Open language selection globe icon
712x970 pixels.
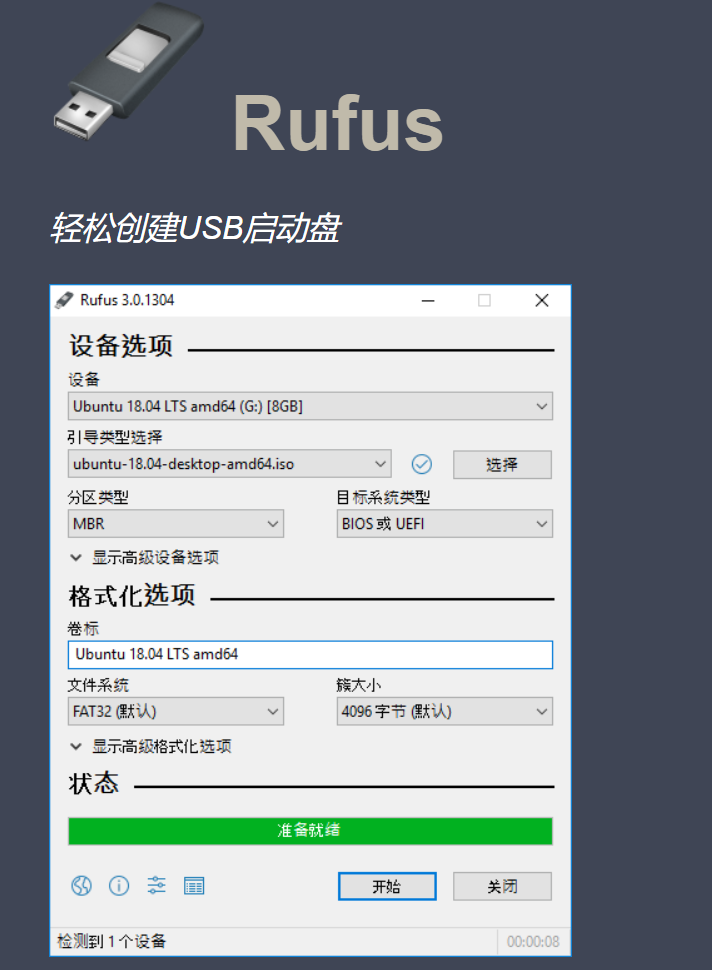(x=81, y=886)
